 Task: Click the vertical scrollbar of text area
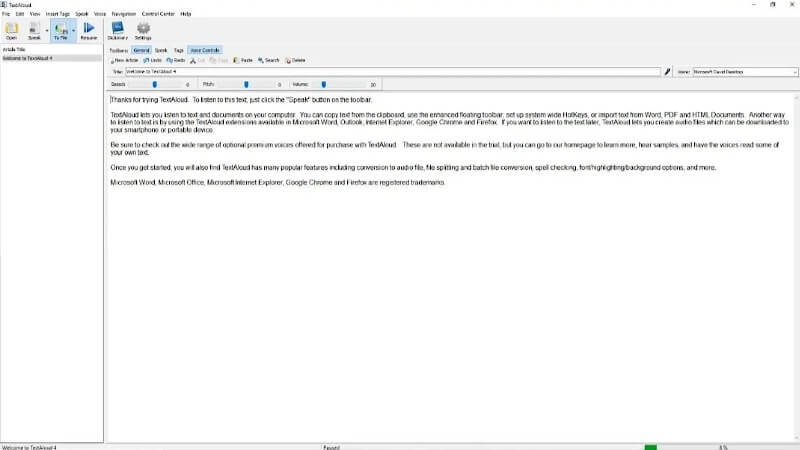point(796,265)
